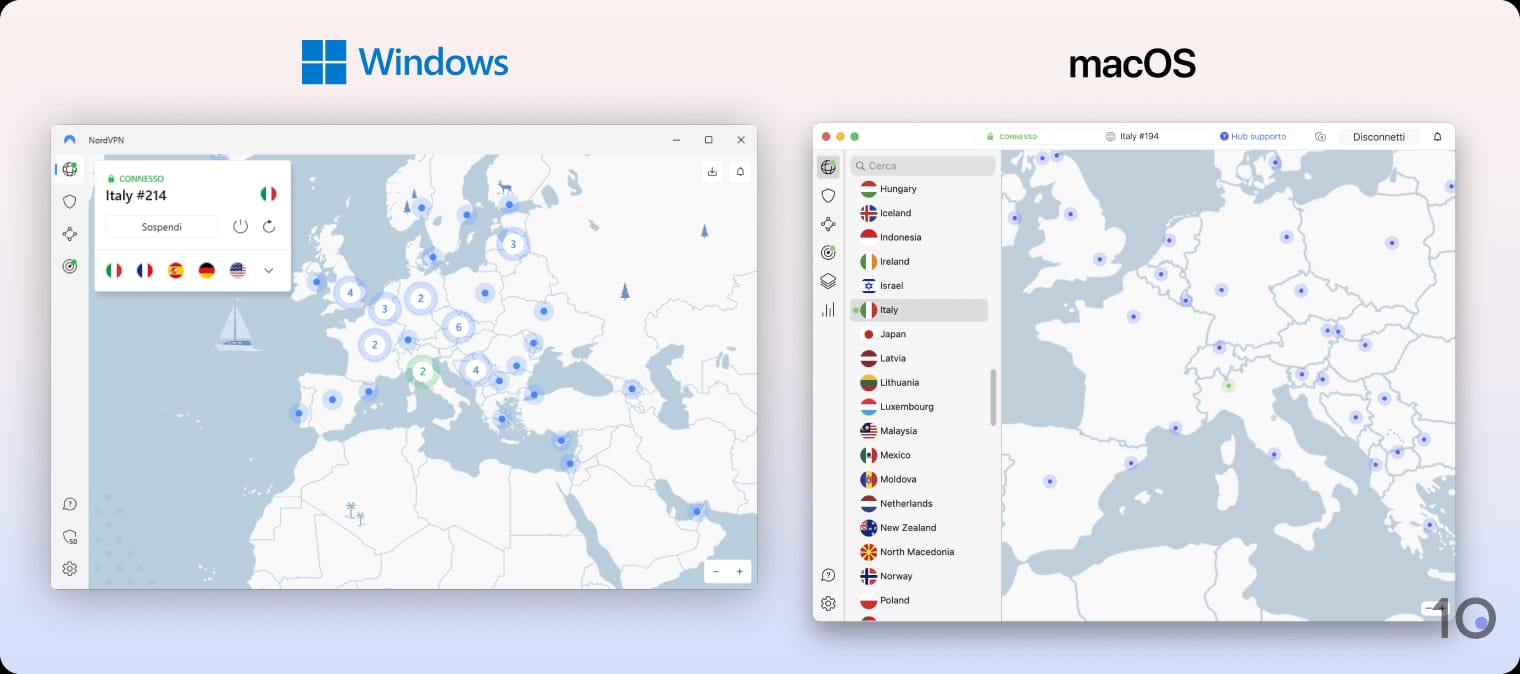Select Malaysia in the country list
The width and height of the screenshot is (1520, 674).
(919, 431)
